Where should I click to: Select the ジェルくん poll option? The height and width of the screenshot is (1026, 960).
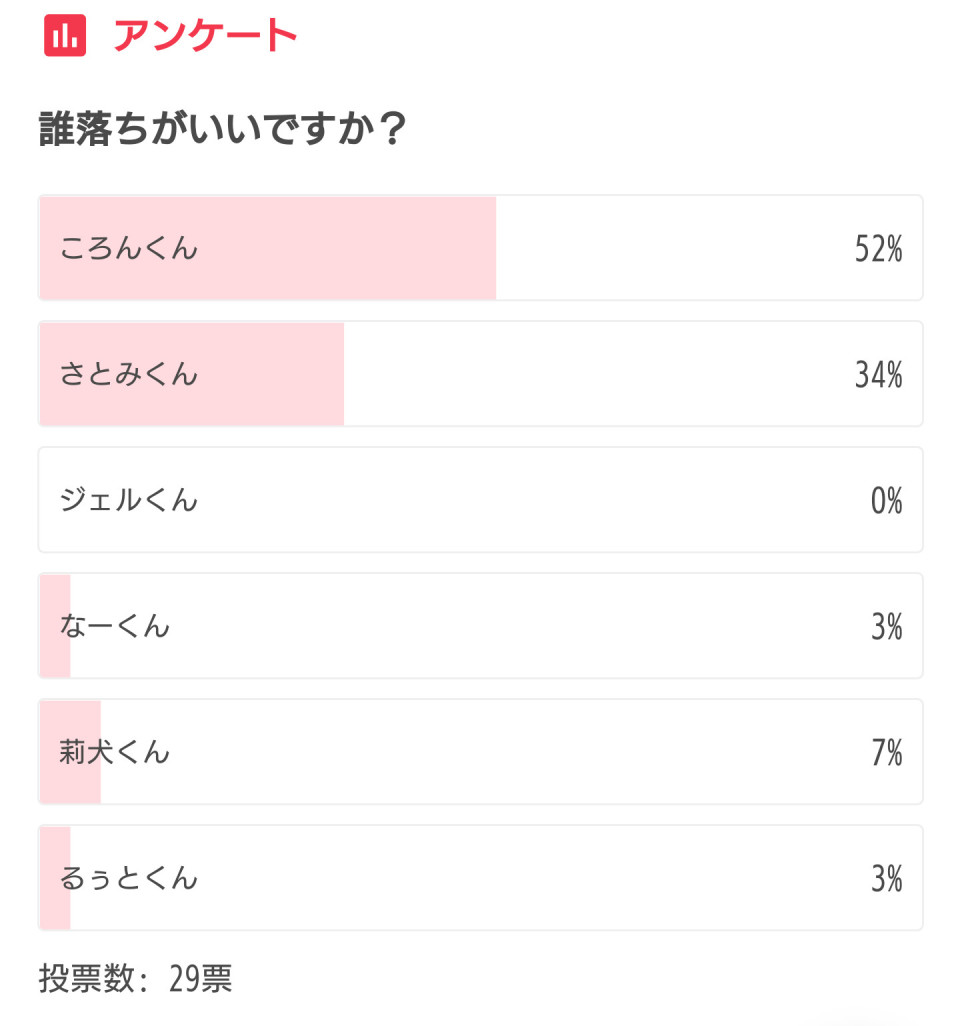[480, 500]
